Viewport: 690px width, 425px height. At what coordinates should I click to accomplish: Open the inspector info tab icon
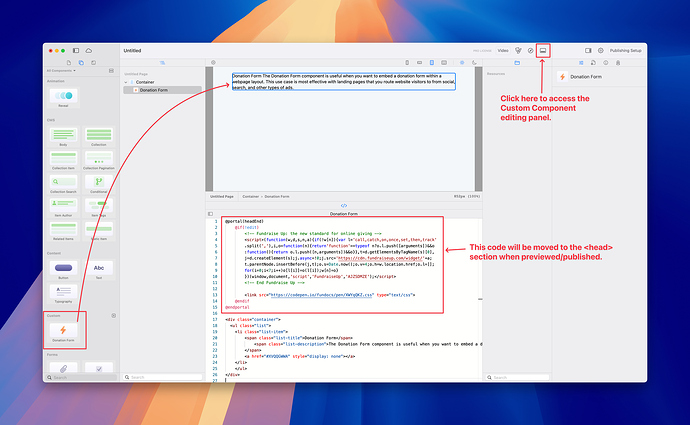pos(606,63)
